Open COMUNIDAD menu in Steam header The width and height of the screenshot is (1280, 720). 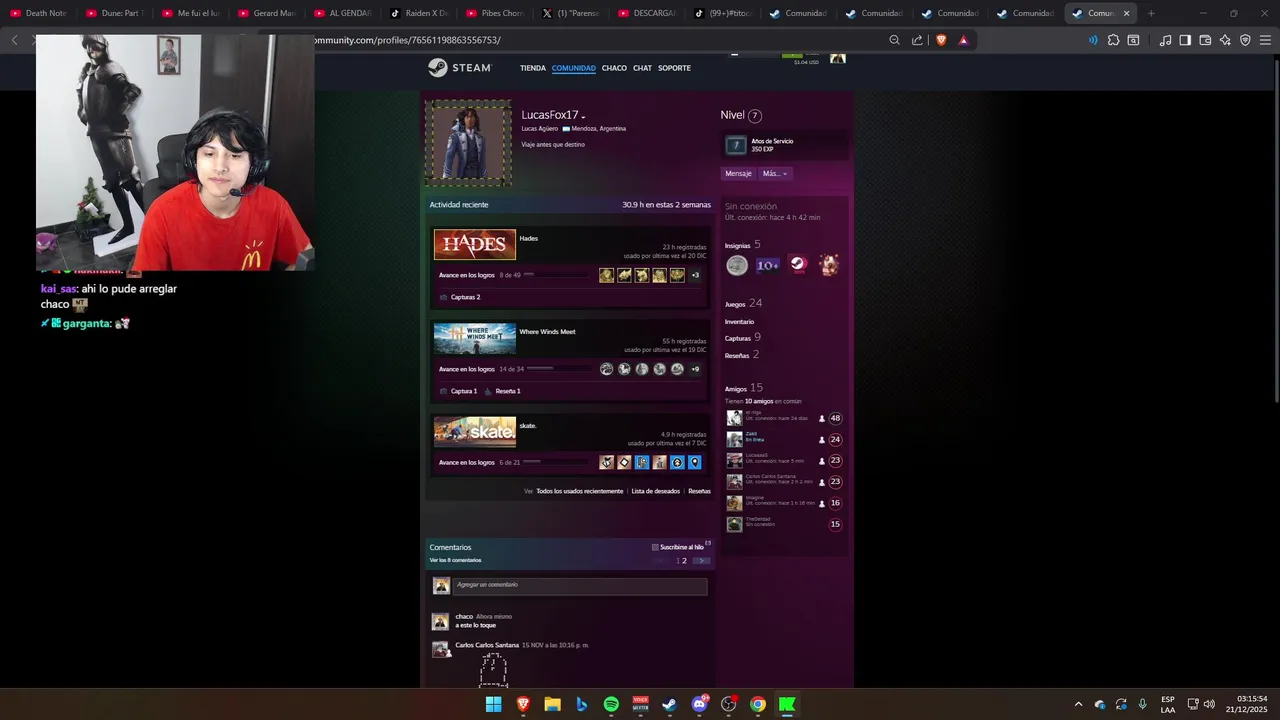[574, 68]
